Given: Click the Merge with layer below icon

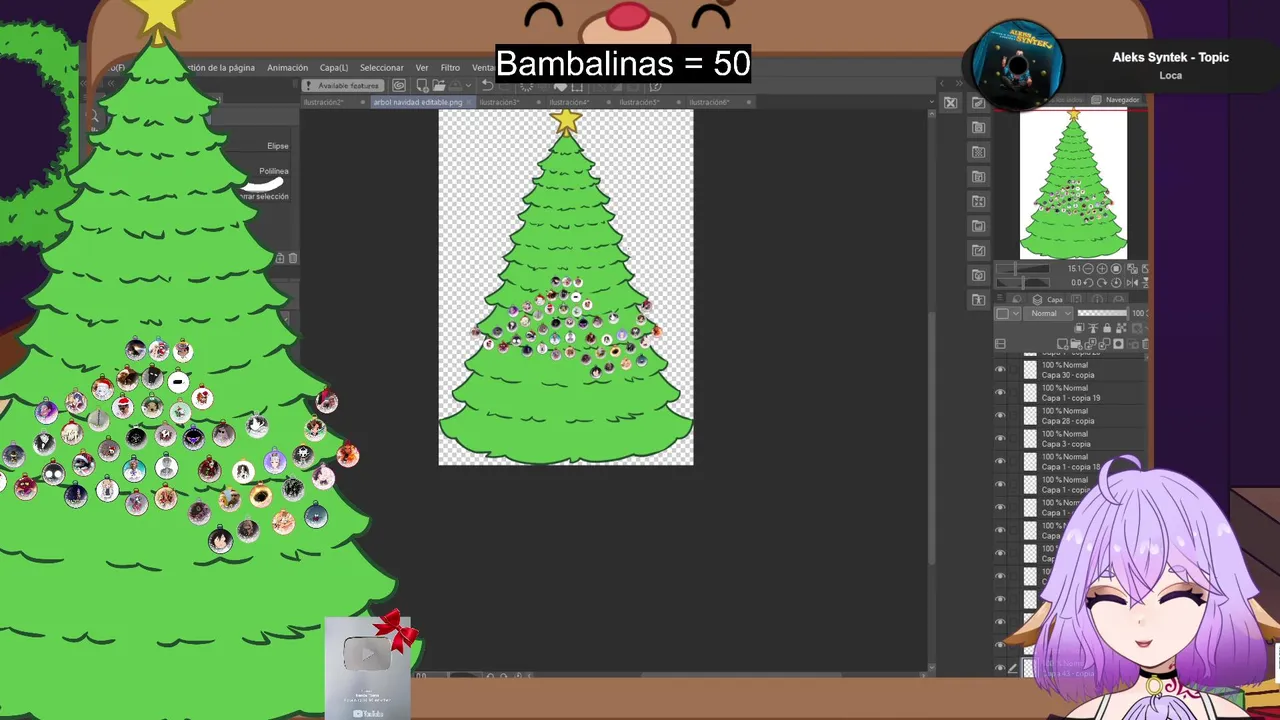Looking at the screenshot, I should pos(1104,344).
